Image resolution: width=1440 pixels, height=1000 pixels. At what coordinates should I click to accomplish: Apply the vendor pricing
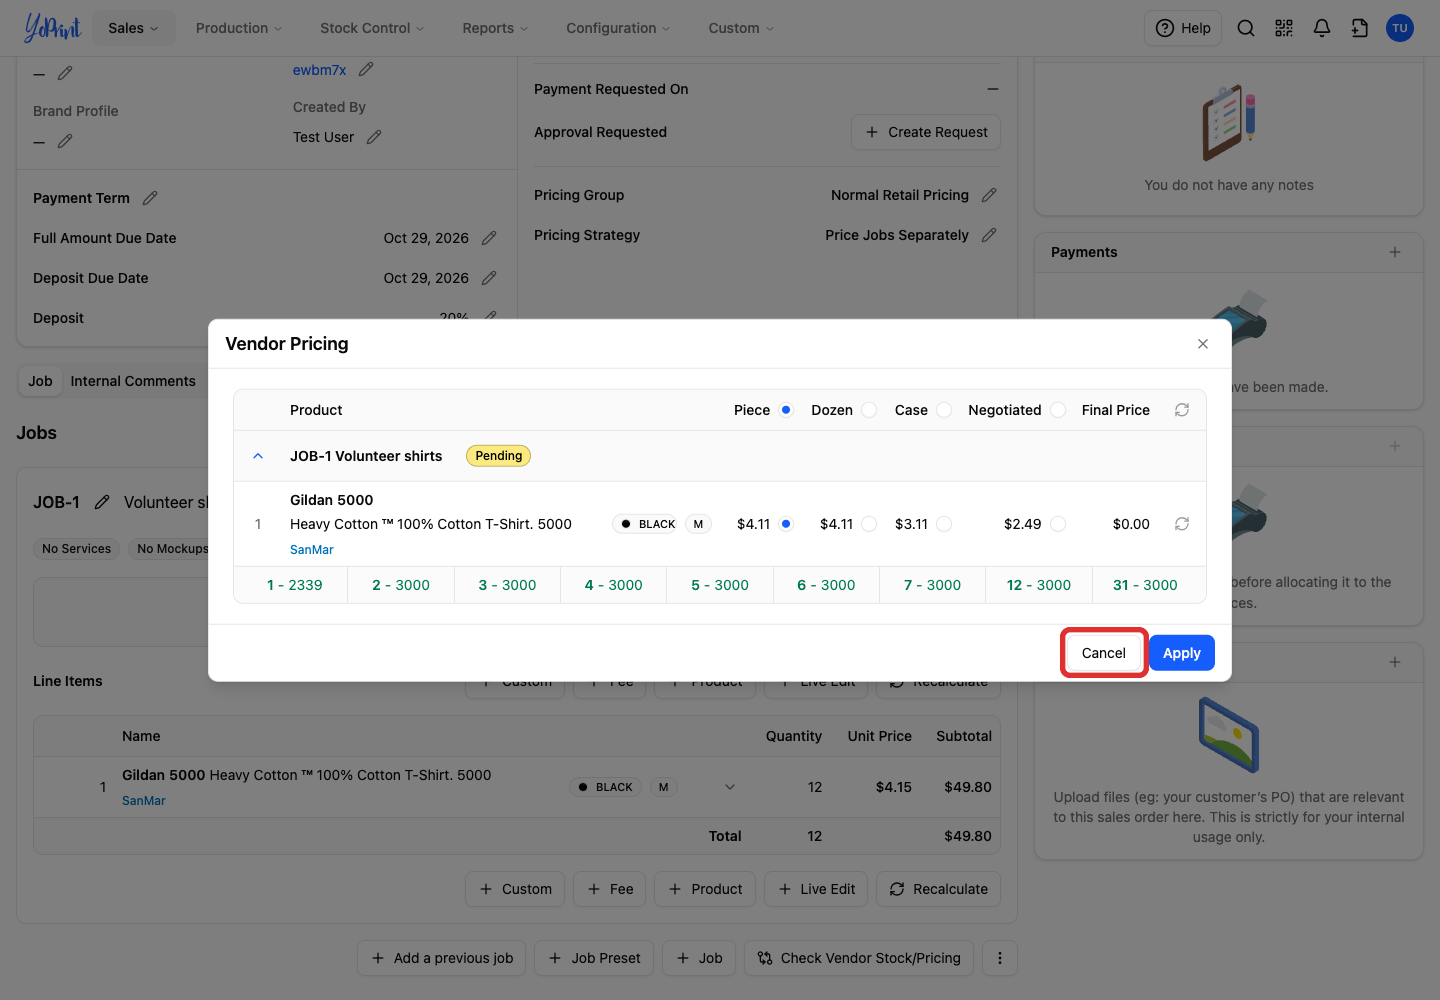[1182, 653]
